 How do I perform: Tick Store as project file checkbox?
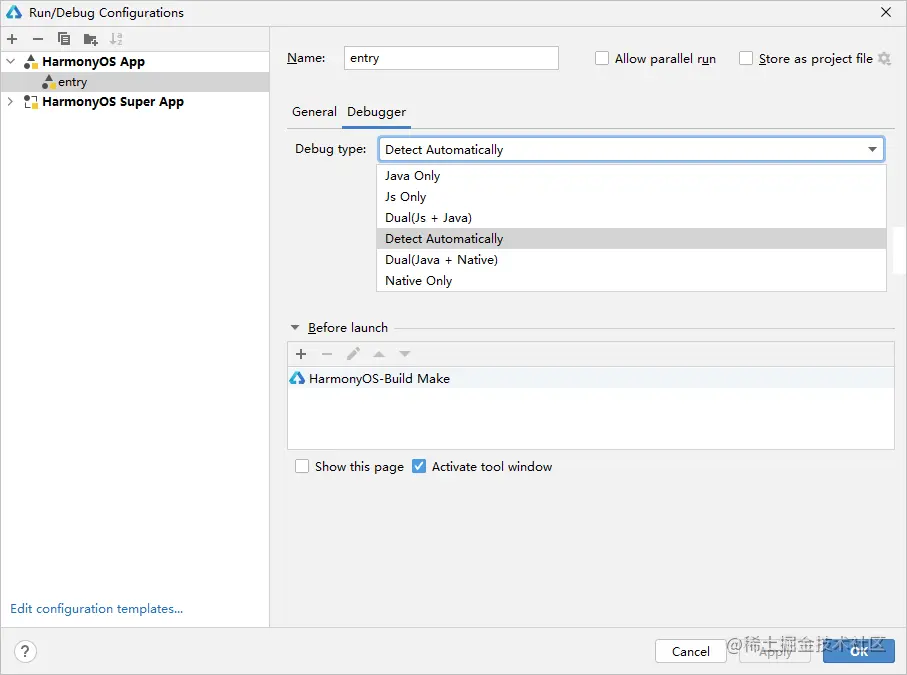click(x=746, y=58)
